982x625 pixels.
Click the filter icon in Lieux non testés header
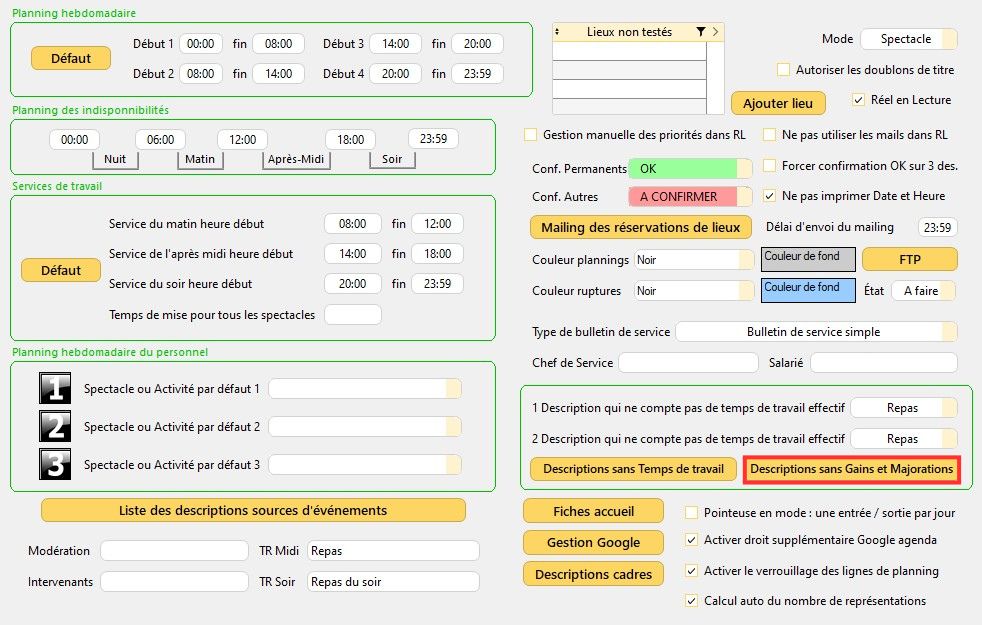(x=700, y=32)
